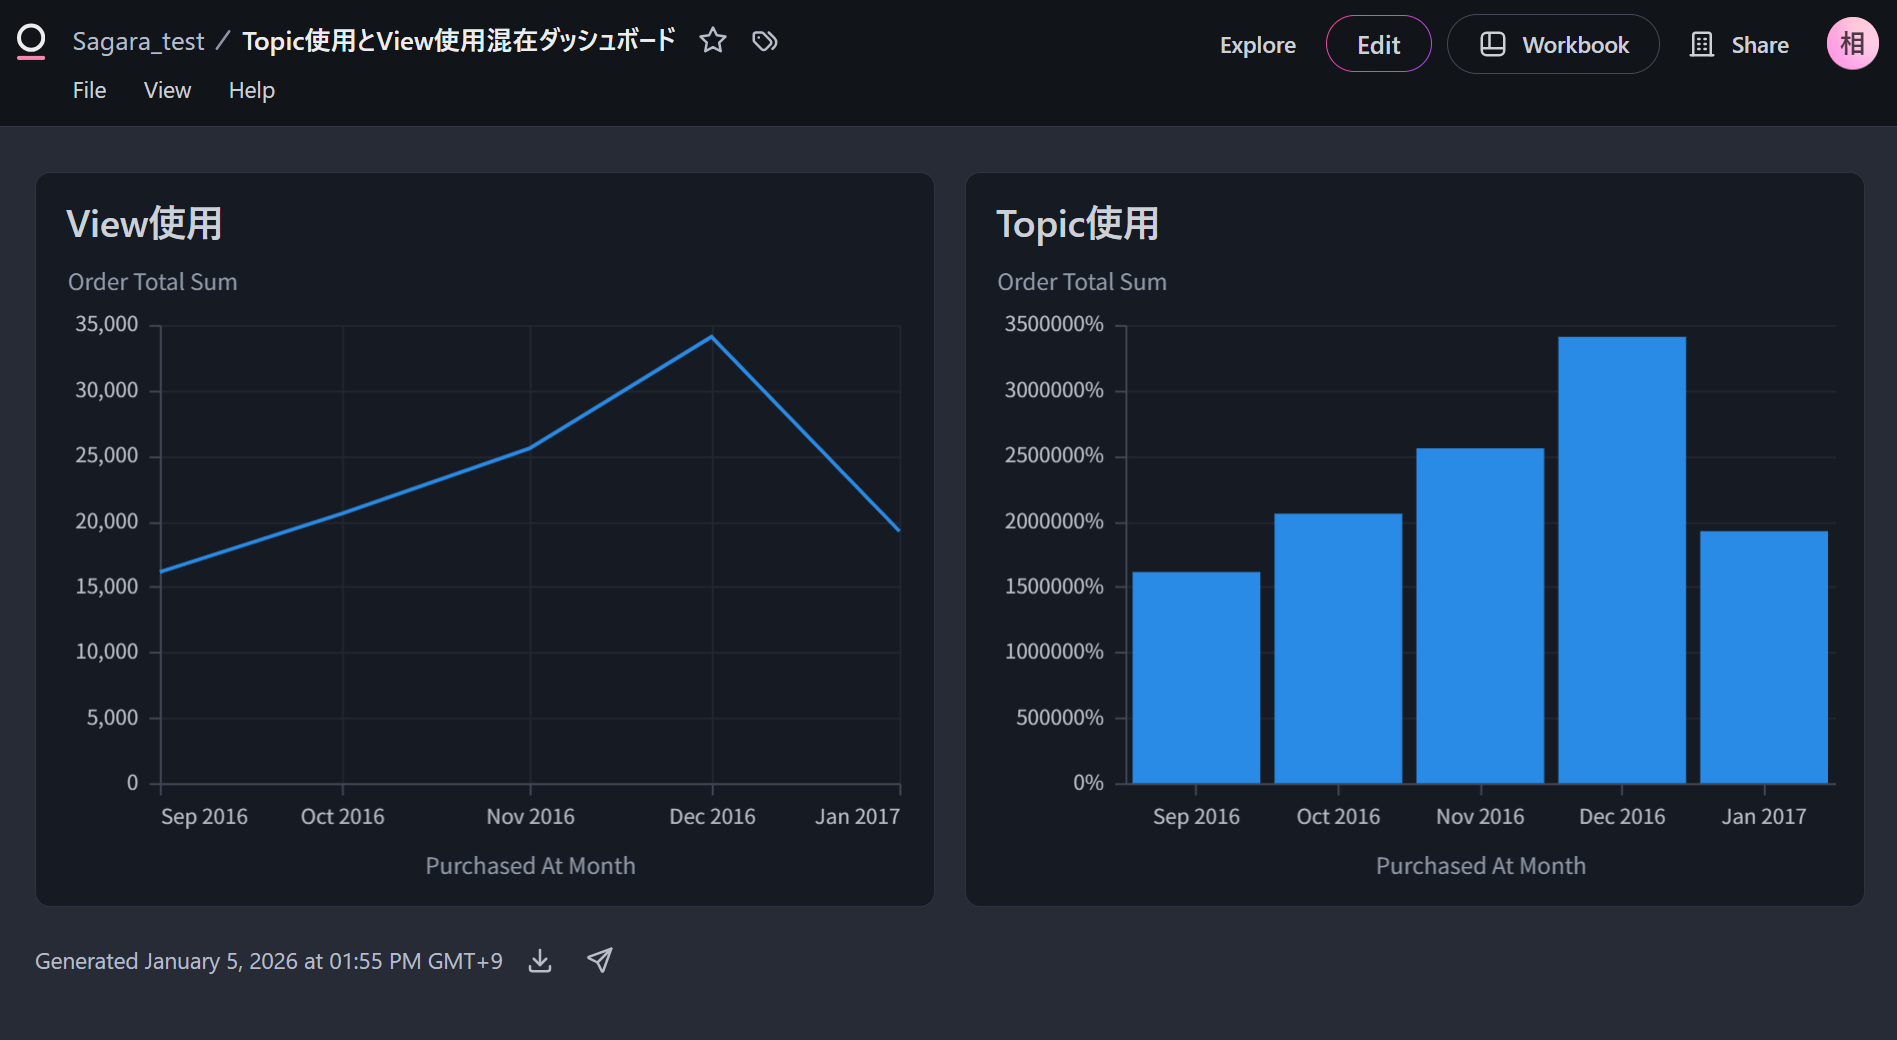Screen dimensions: 1897x1040
Task: Open the Workbook view
Action: click(1553, 45)
